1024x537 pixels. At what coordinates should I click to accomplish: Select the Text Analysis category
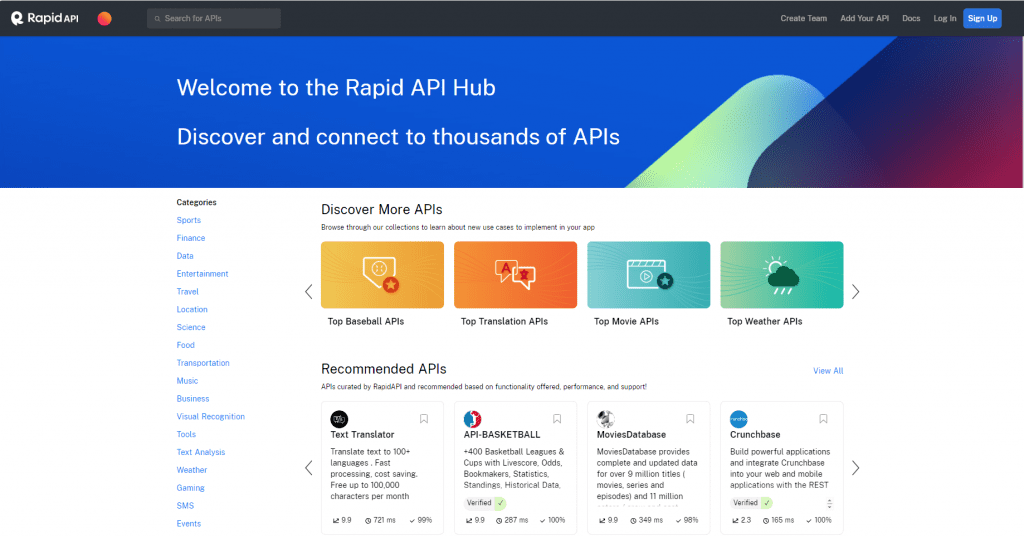click(x=200, y=452)
